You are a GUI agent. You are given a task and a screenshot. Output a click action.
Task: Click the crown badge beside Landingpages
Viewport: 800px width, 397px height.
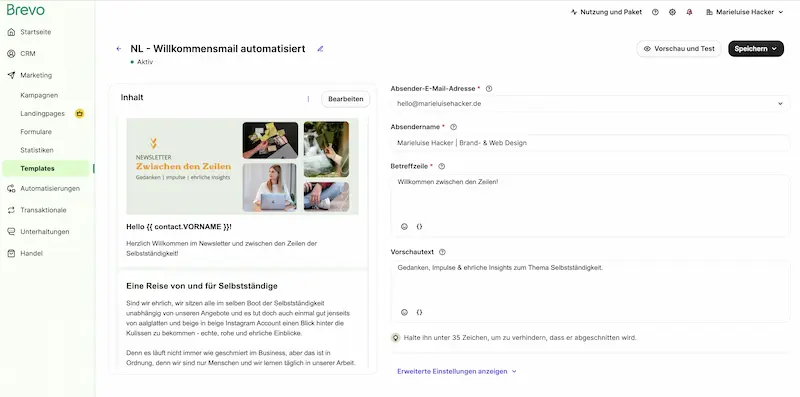point(79,113)
